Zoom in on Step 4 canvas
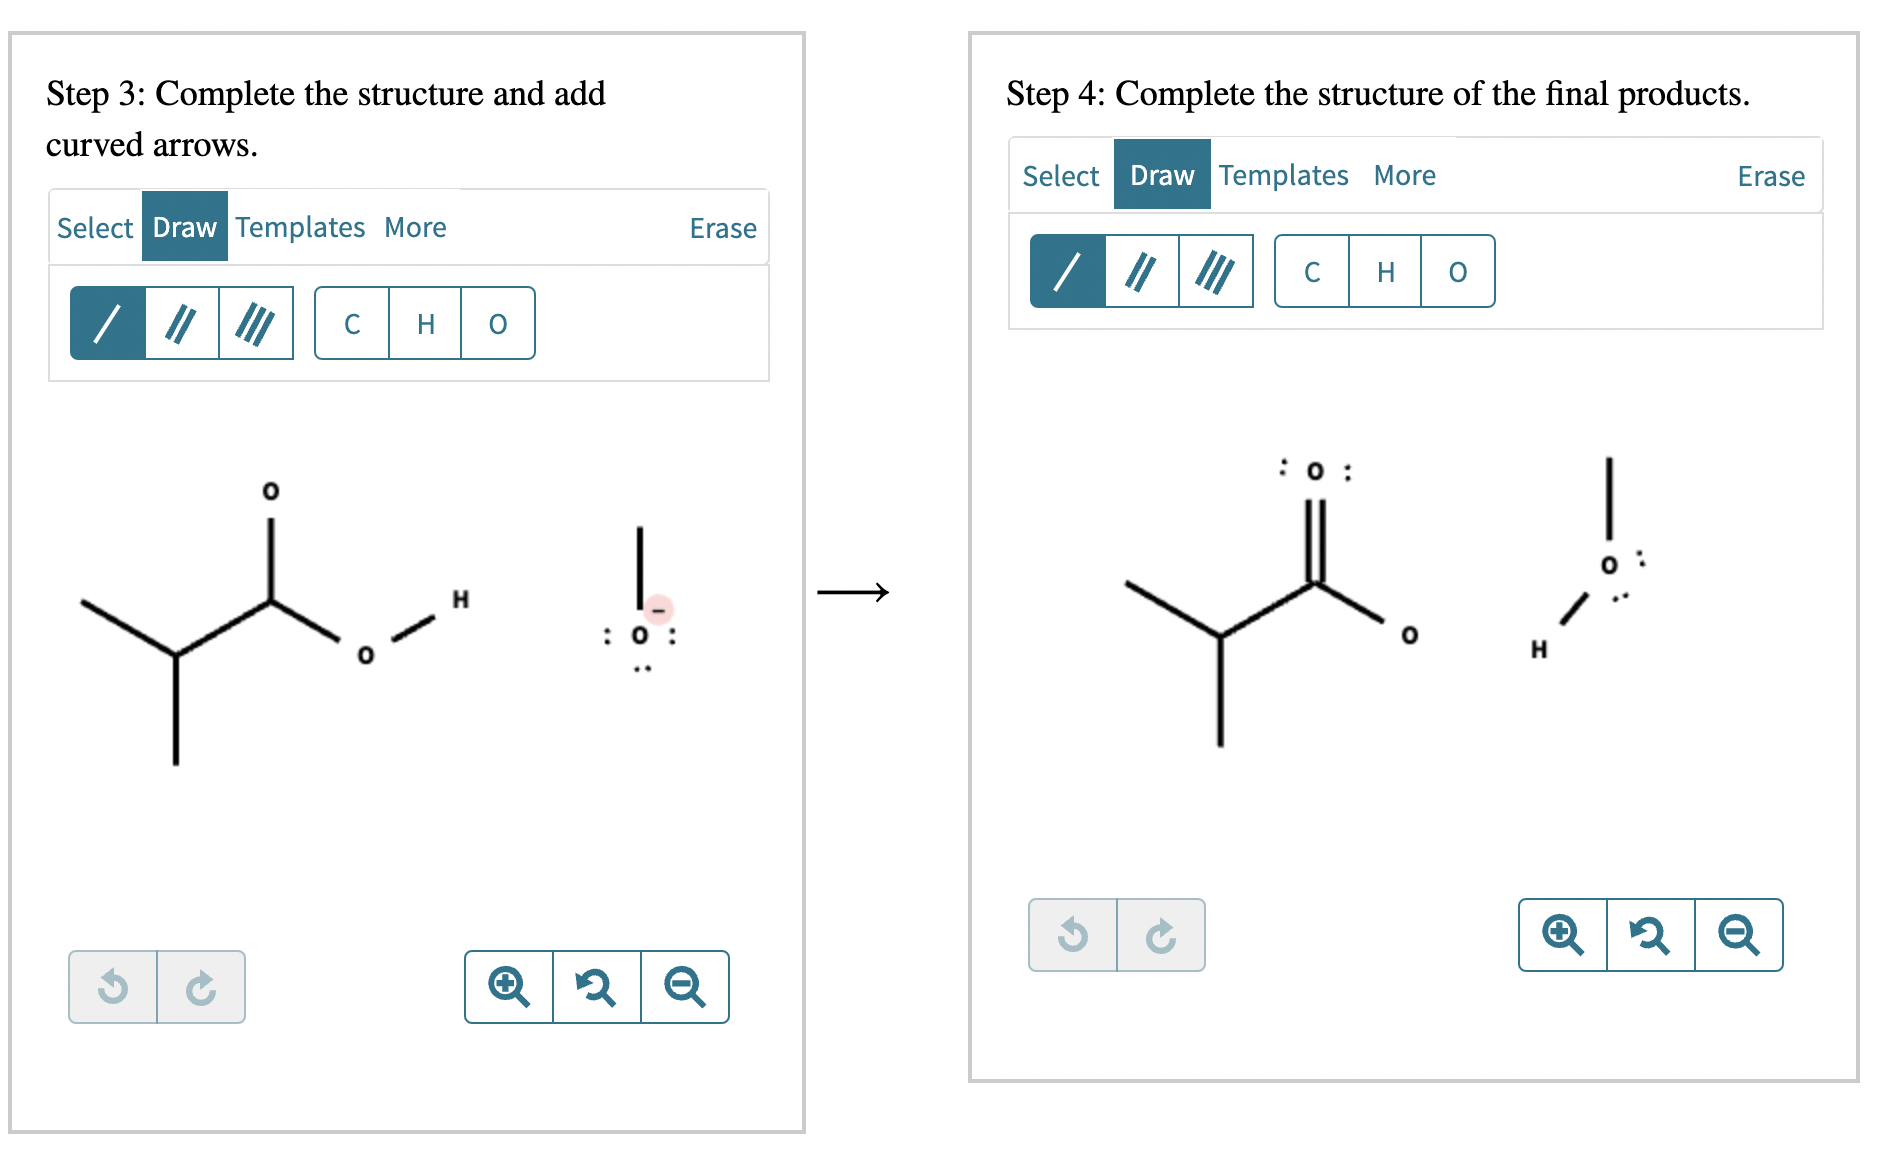This screenshot has width=1880, height=1176. pos(1563,935)
